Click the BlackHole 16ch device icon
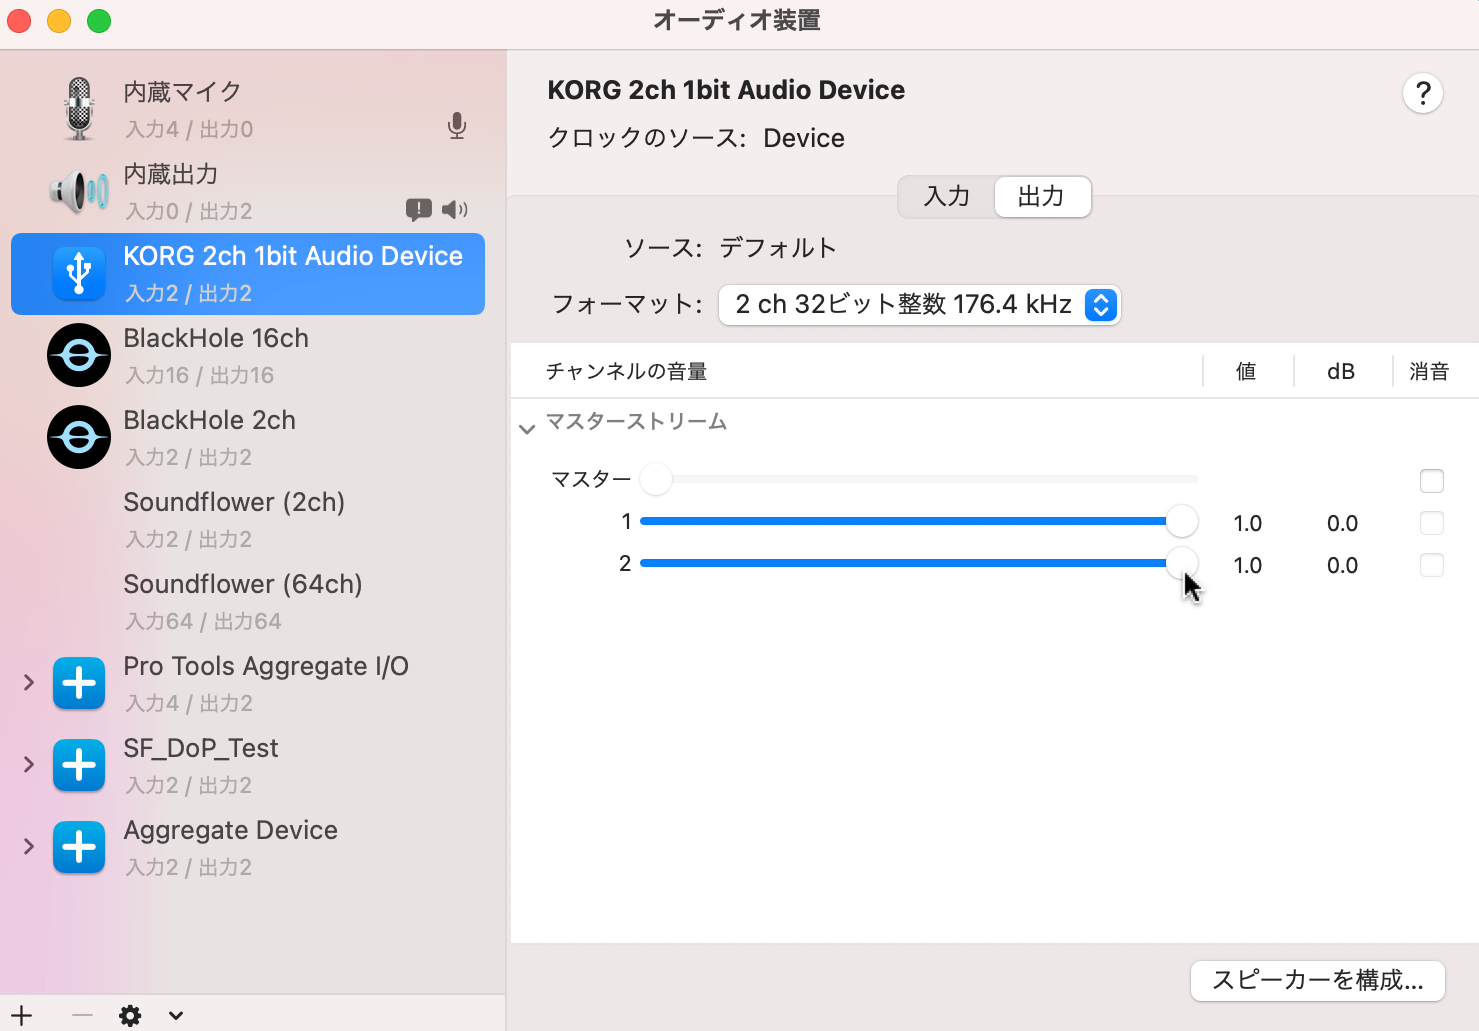The height and width of the screenshot is (1031, 1479). tap(79, 355)
